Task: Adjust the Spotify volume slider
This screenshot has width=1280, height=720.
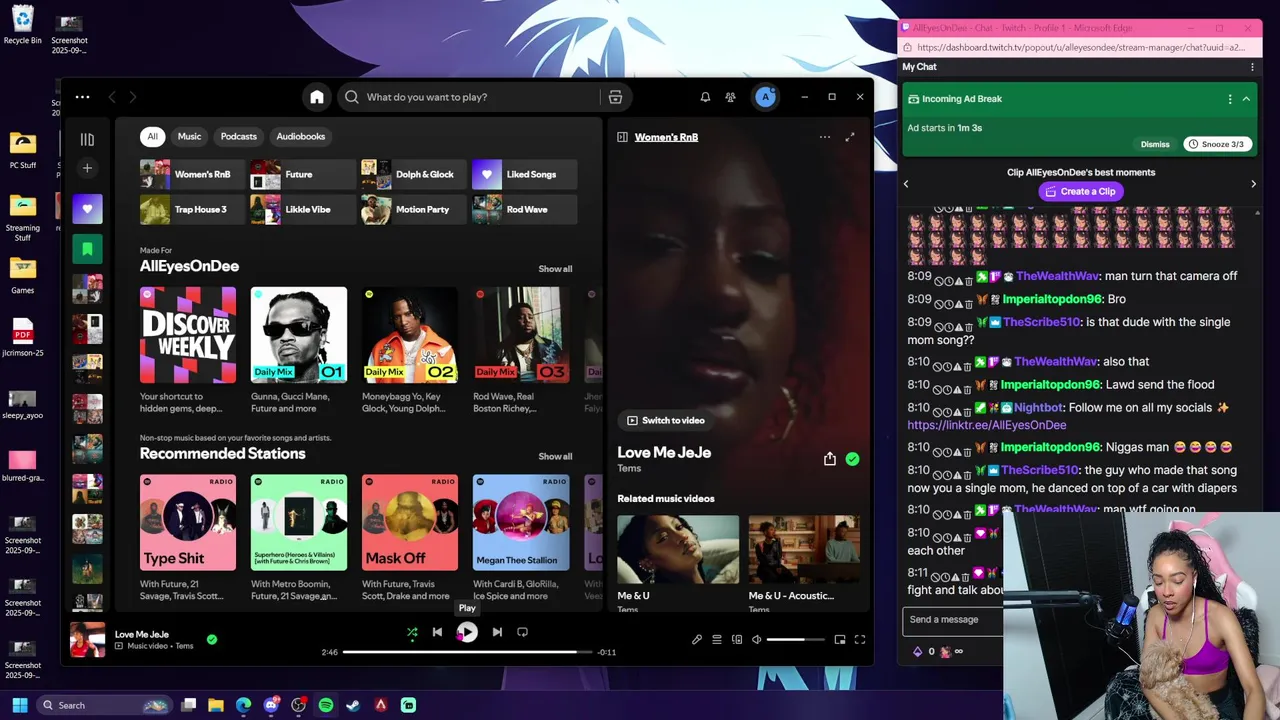Action: pos(796,639)
